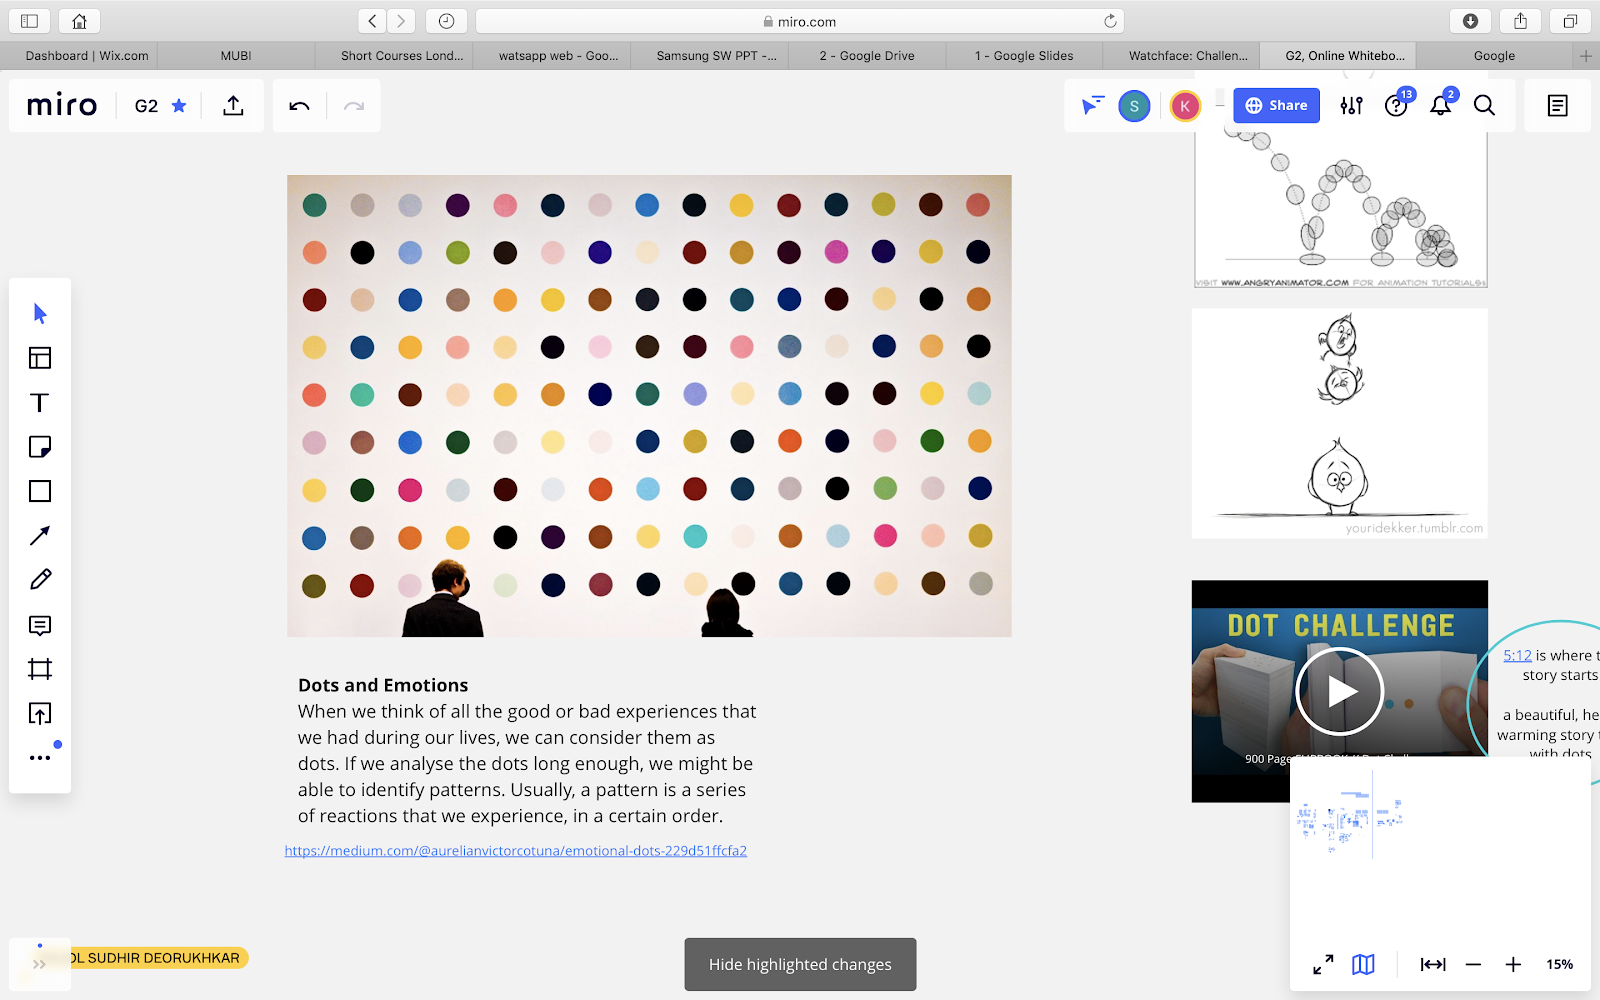Viewport: 1600px width, 1000px height.
Task: Open Safari history clock icon
Action: 446,21
